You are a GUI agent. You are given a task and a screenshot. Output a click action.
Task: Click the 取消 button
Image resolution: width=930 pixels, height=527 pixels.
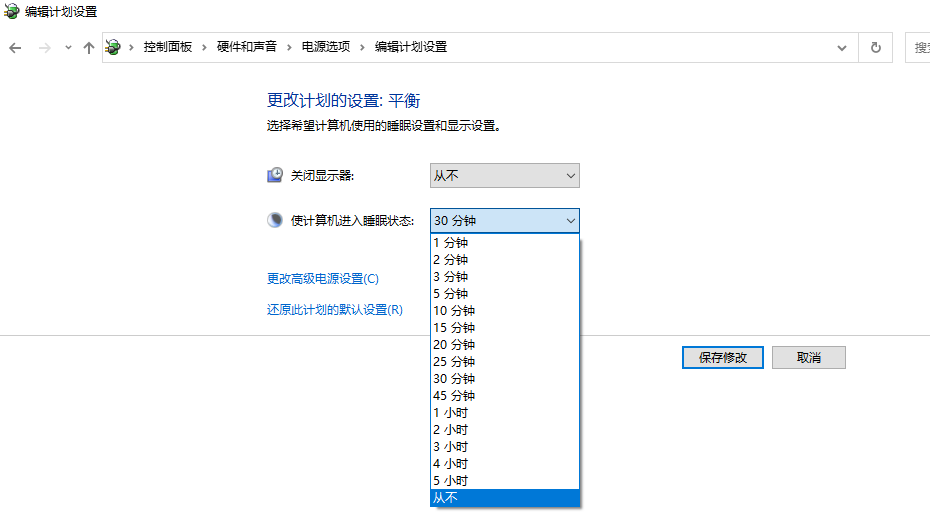click(808, 357)
